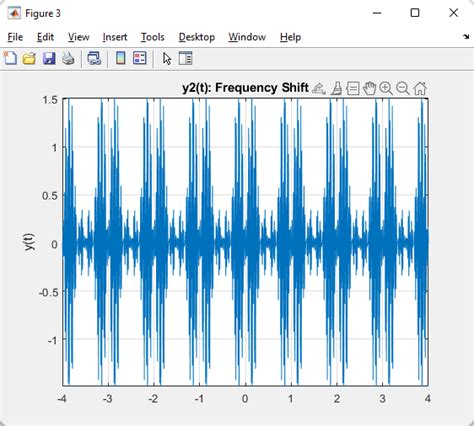
Task: Maximize the Figure 3 window
Action: 415,13
